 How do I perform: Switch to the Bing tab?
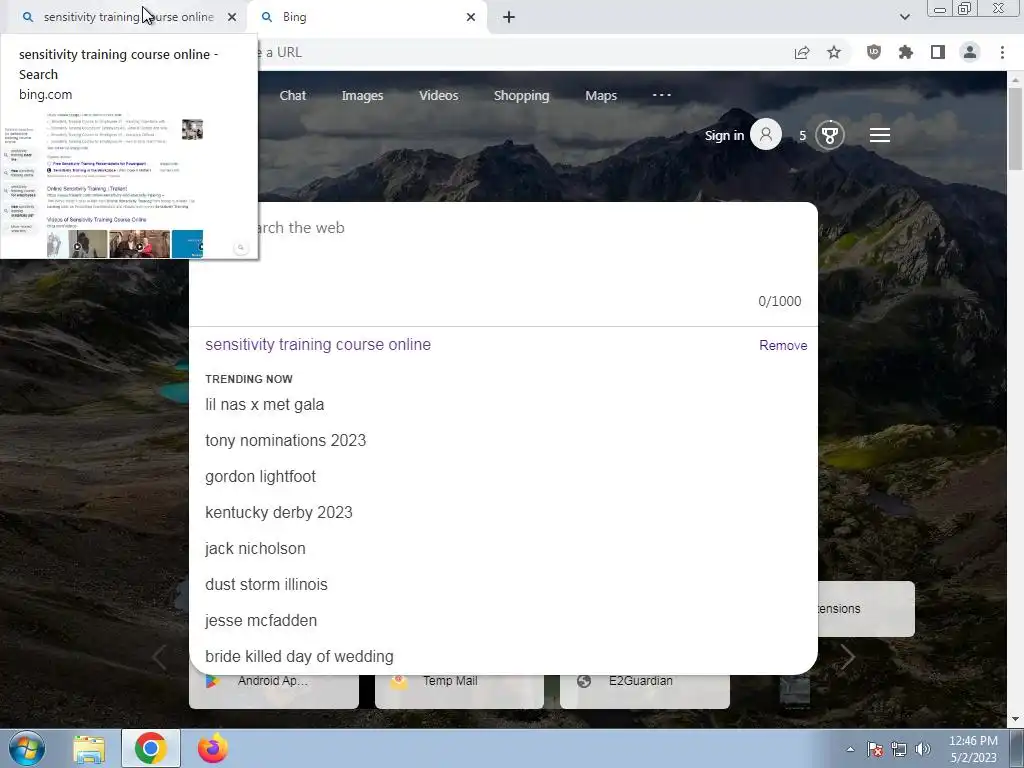point(366,17)
